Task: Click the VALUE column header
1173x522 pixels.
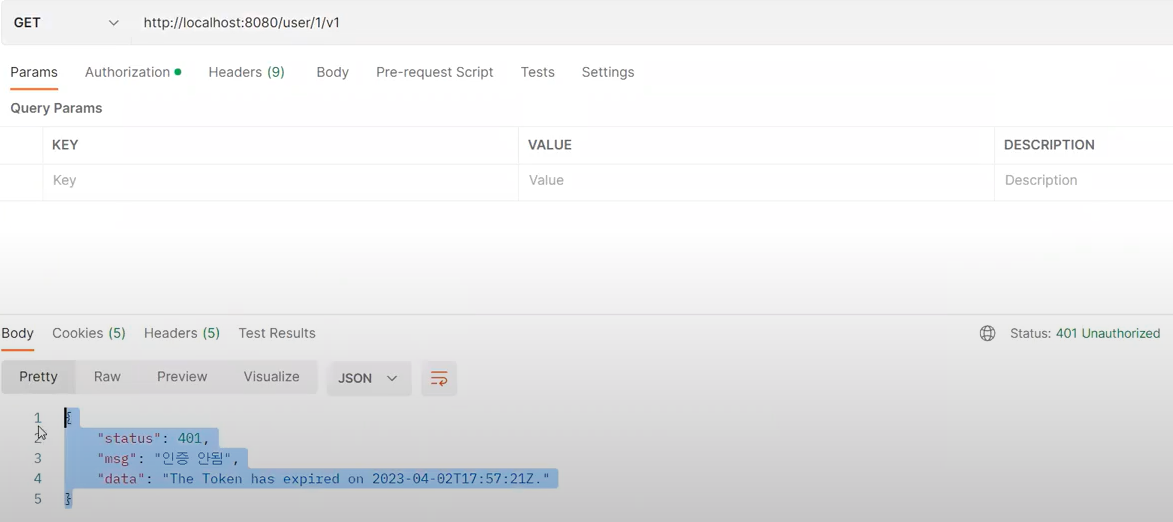Action: pos(550,145)
